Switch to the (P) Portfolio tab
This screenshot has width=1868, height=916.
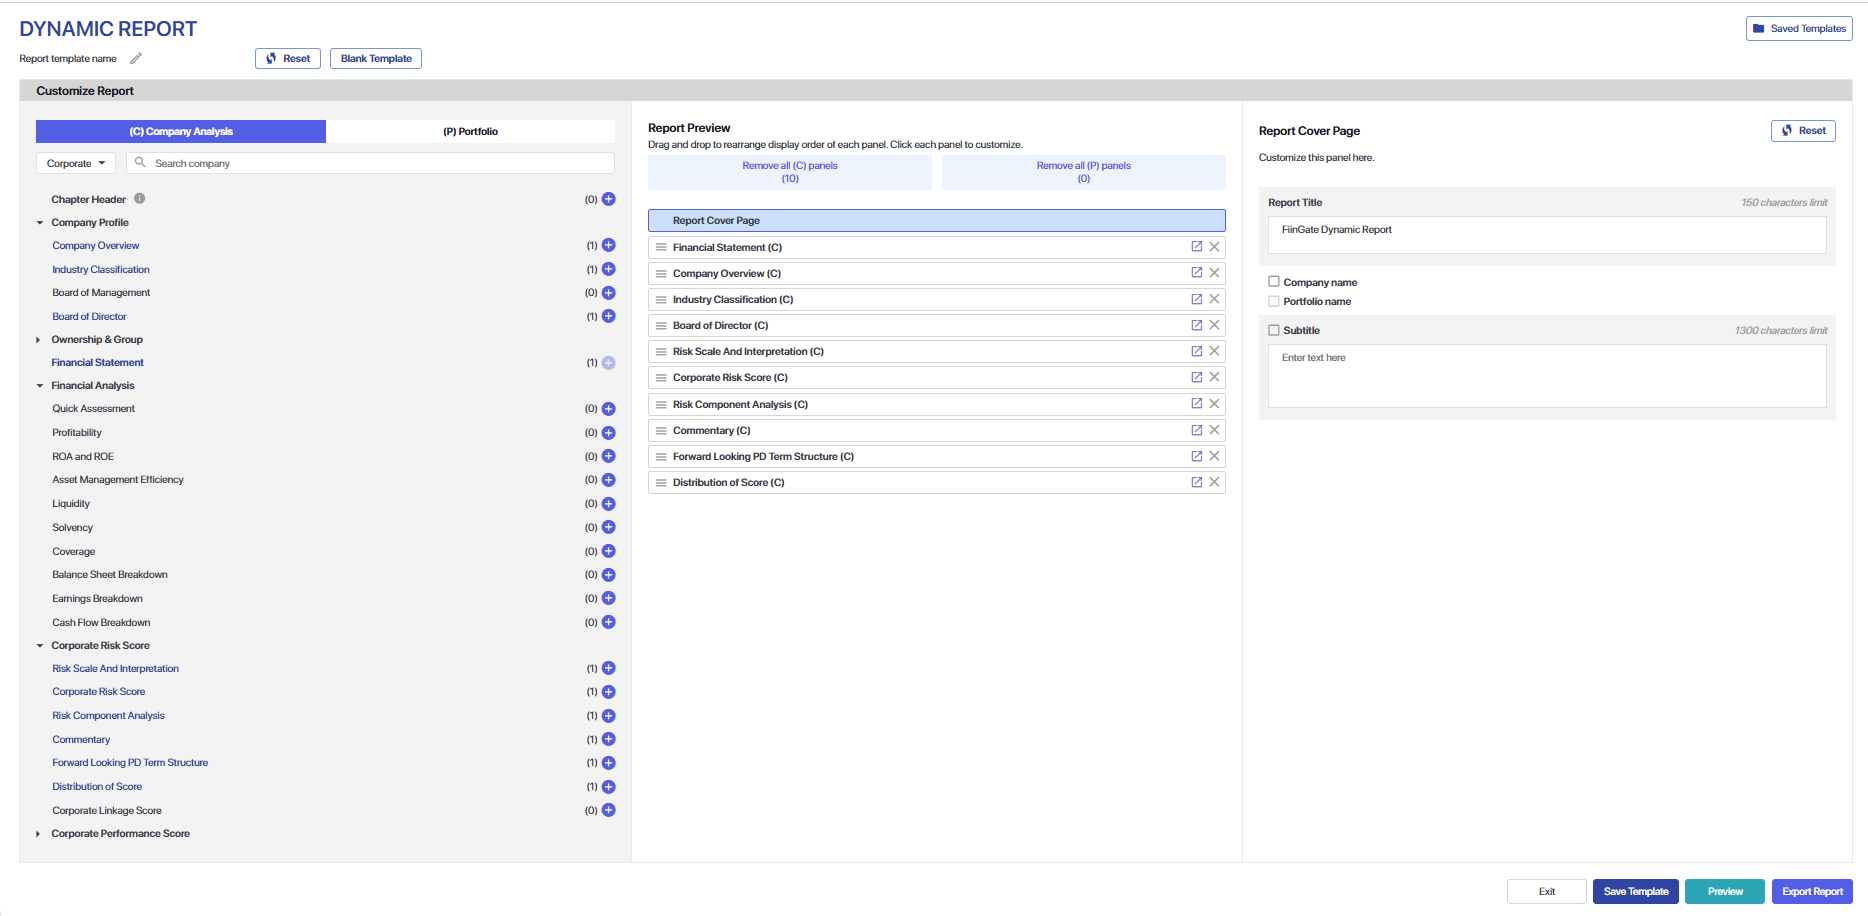[x=470, y=131]
